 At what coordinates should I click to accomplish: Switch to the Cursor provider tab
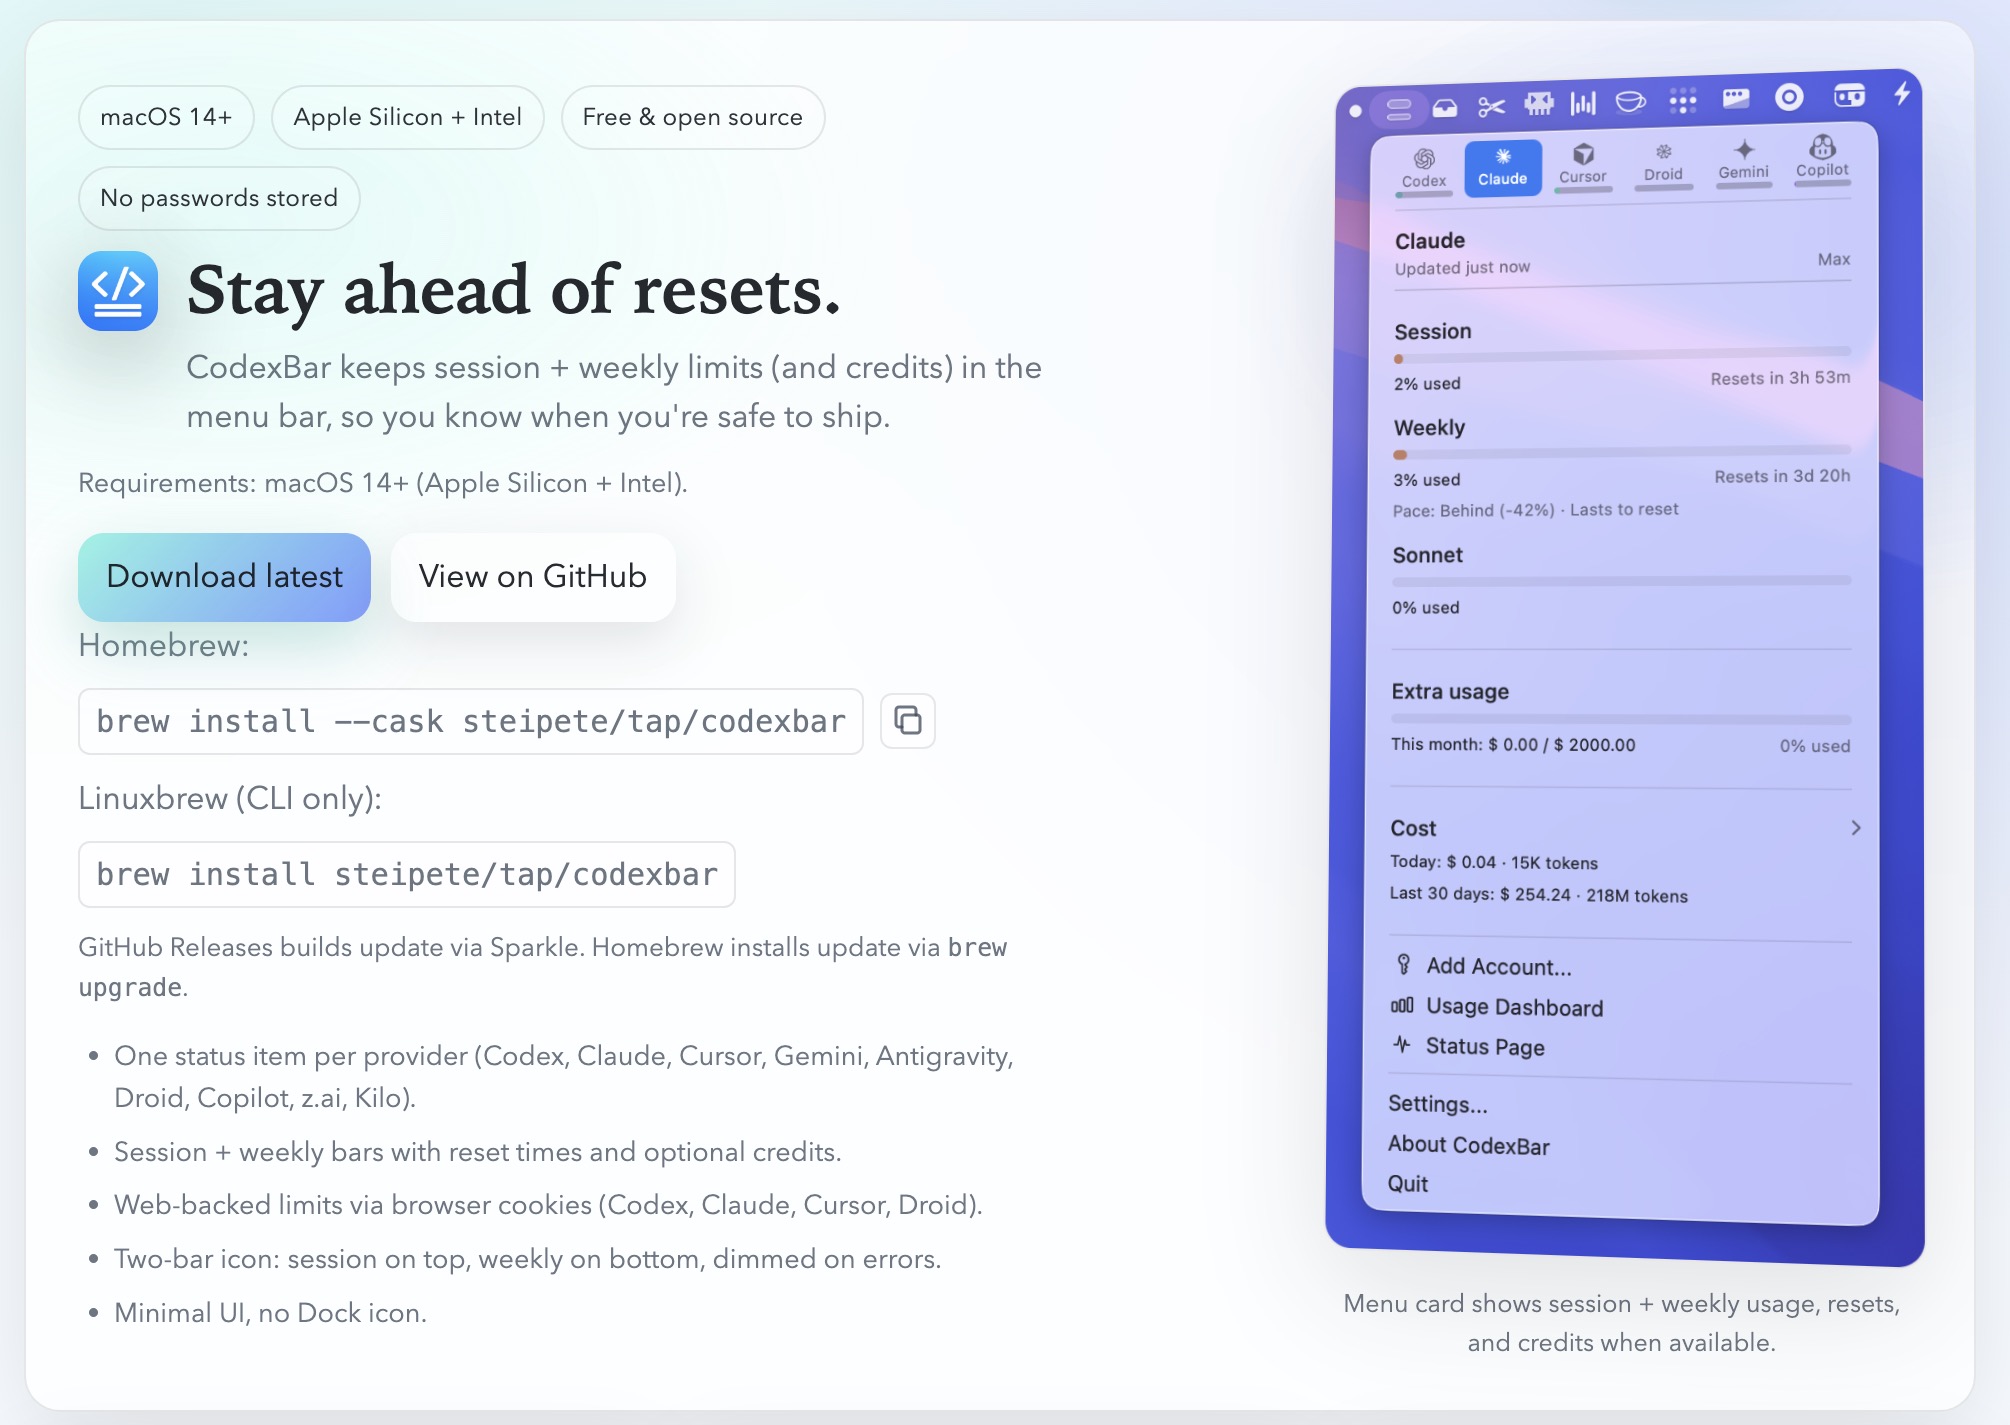click(x=1582, y=165)
